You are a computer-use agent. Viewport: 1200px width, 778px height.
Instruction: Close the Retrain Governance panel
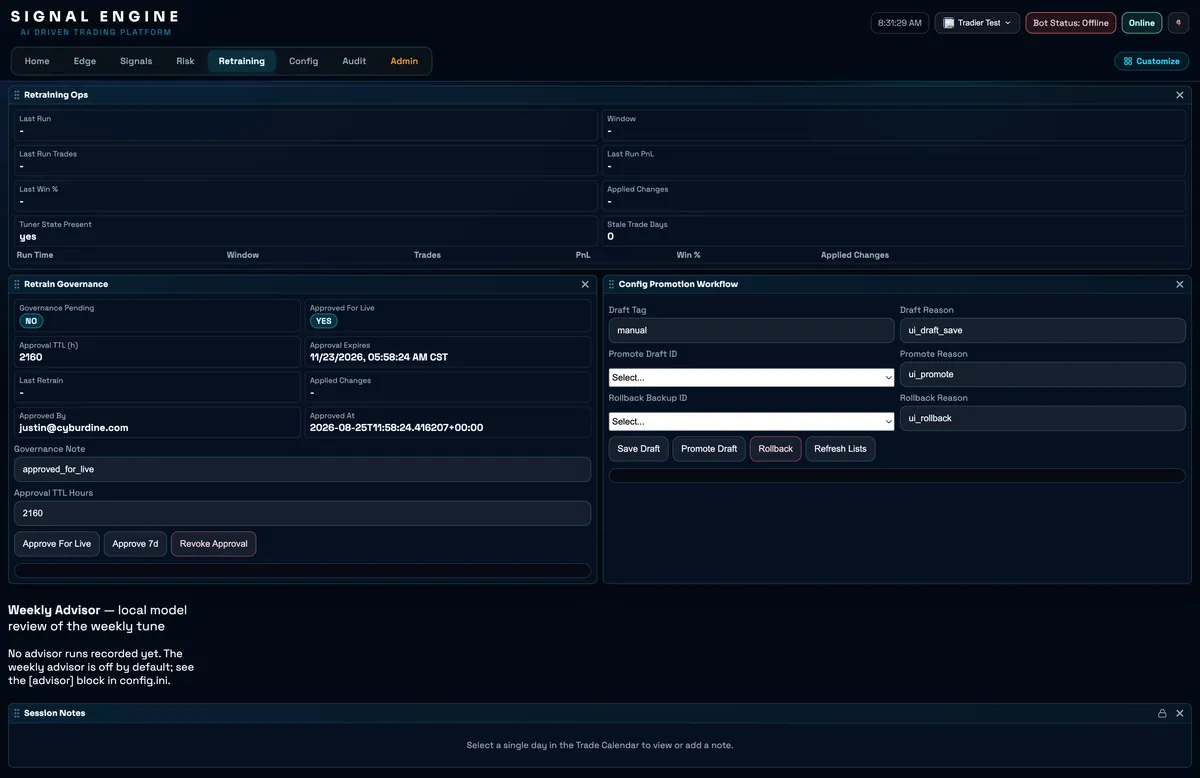(586, 284)
